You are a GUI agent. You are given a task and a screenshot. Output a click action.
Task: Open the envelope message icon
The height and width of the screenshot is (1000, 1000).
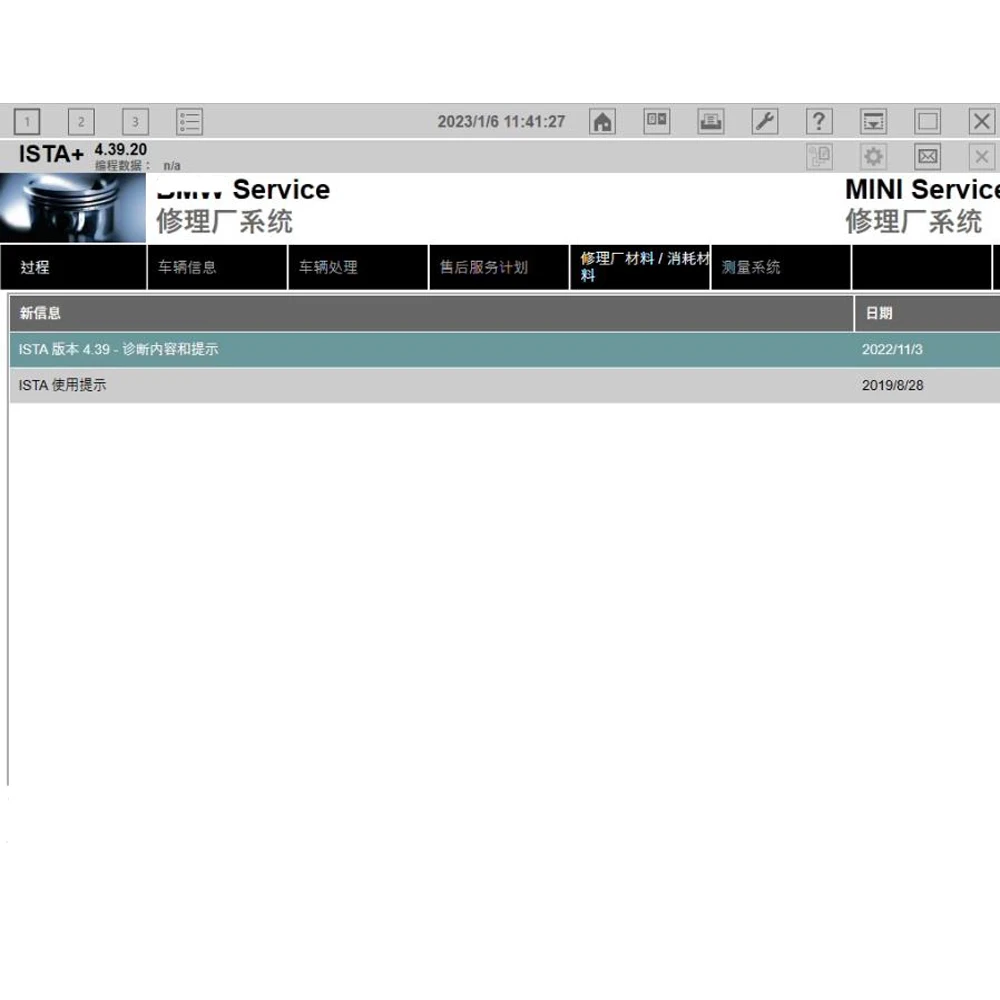(x=928, y=156)
